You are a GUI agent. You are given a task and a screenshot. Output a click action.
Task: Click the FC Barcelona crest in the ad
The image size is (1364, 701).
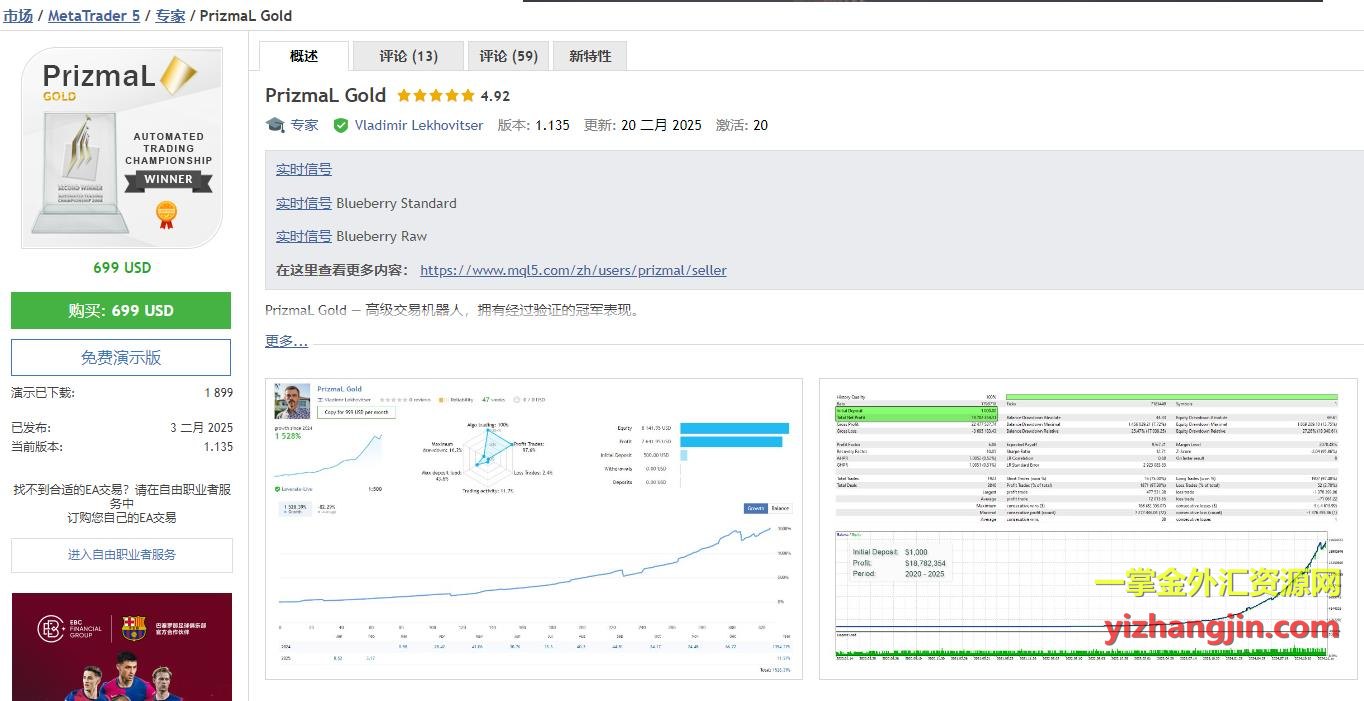pos(133,628)
